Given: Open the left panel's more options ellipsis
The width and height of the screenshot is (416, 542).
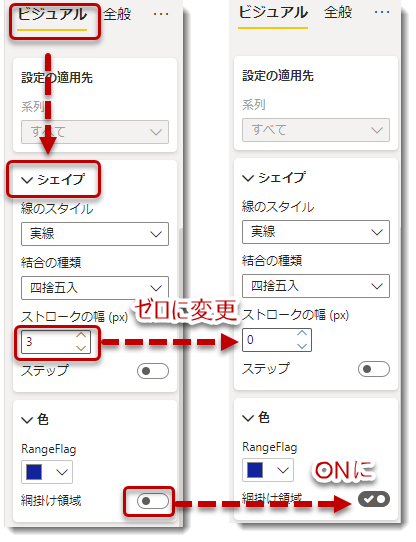Looking at the screenshot, I should [x=161, y=14].
